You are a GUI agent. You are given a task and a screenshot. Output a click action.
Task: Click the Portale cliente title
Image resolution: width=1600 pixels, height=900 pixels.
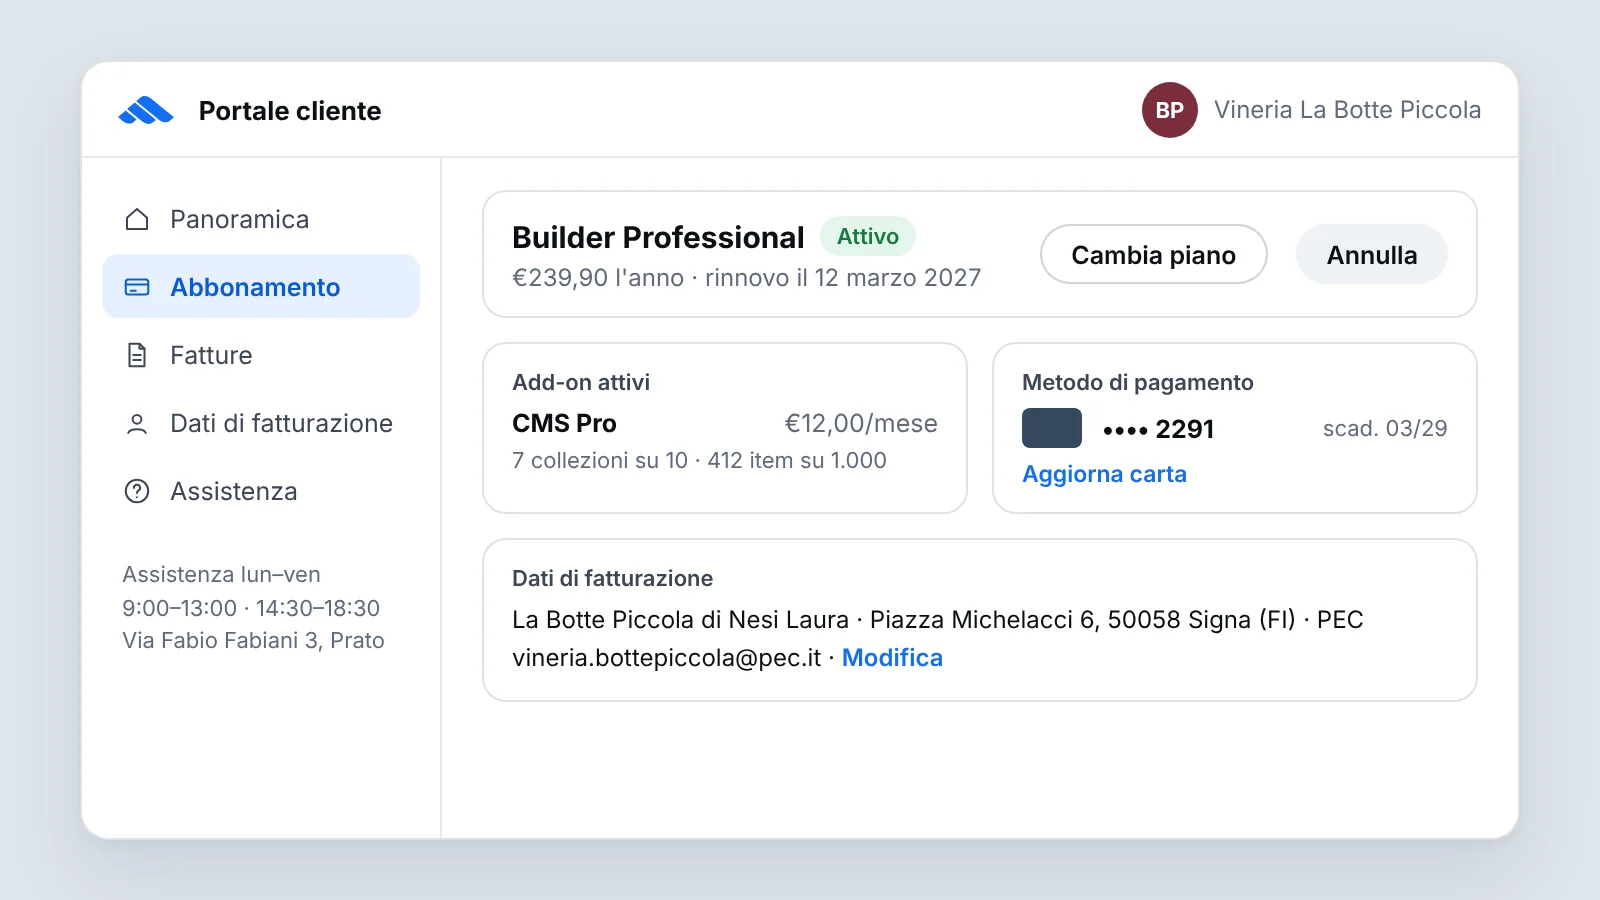point(290,111)
